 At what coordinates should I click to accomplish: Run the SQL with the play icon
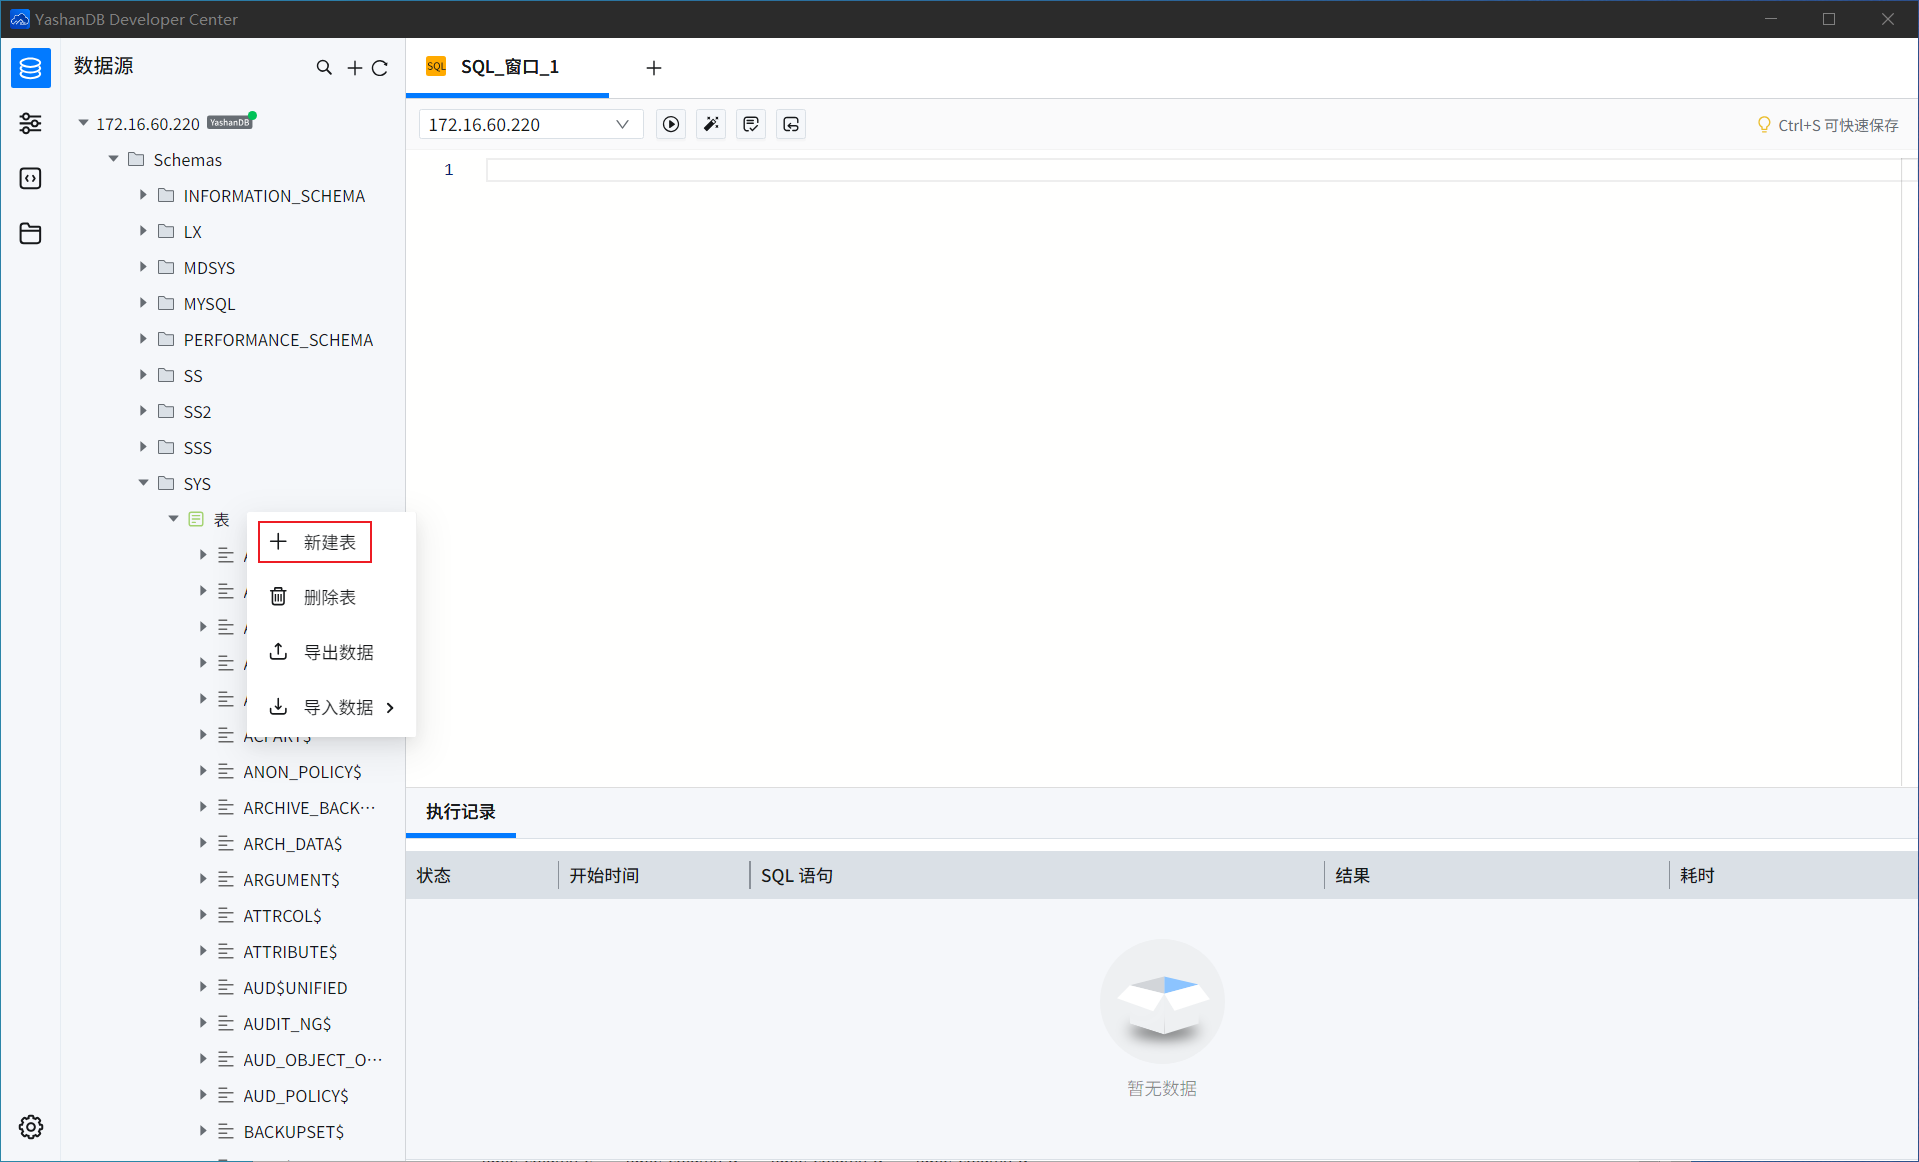point(670,124)
